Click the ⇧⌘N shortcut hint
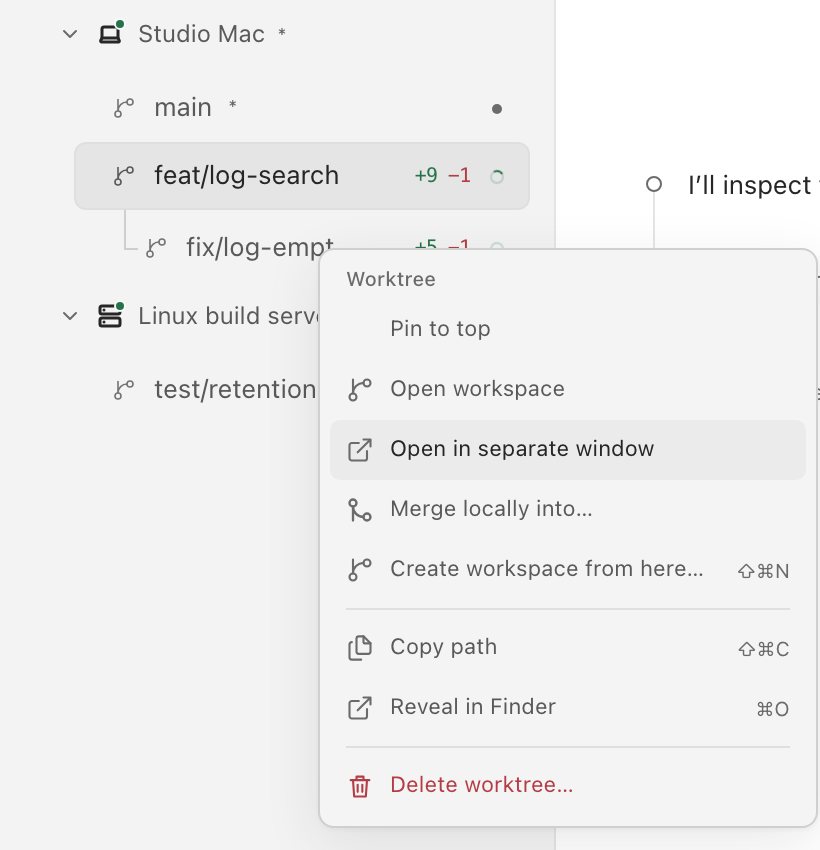The image size is (820, 850). coord(764,571)
